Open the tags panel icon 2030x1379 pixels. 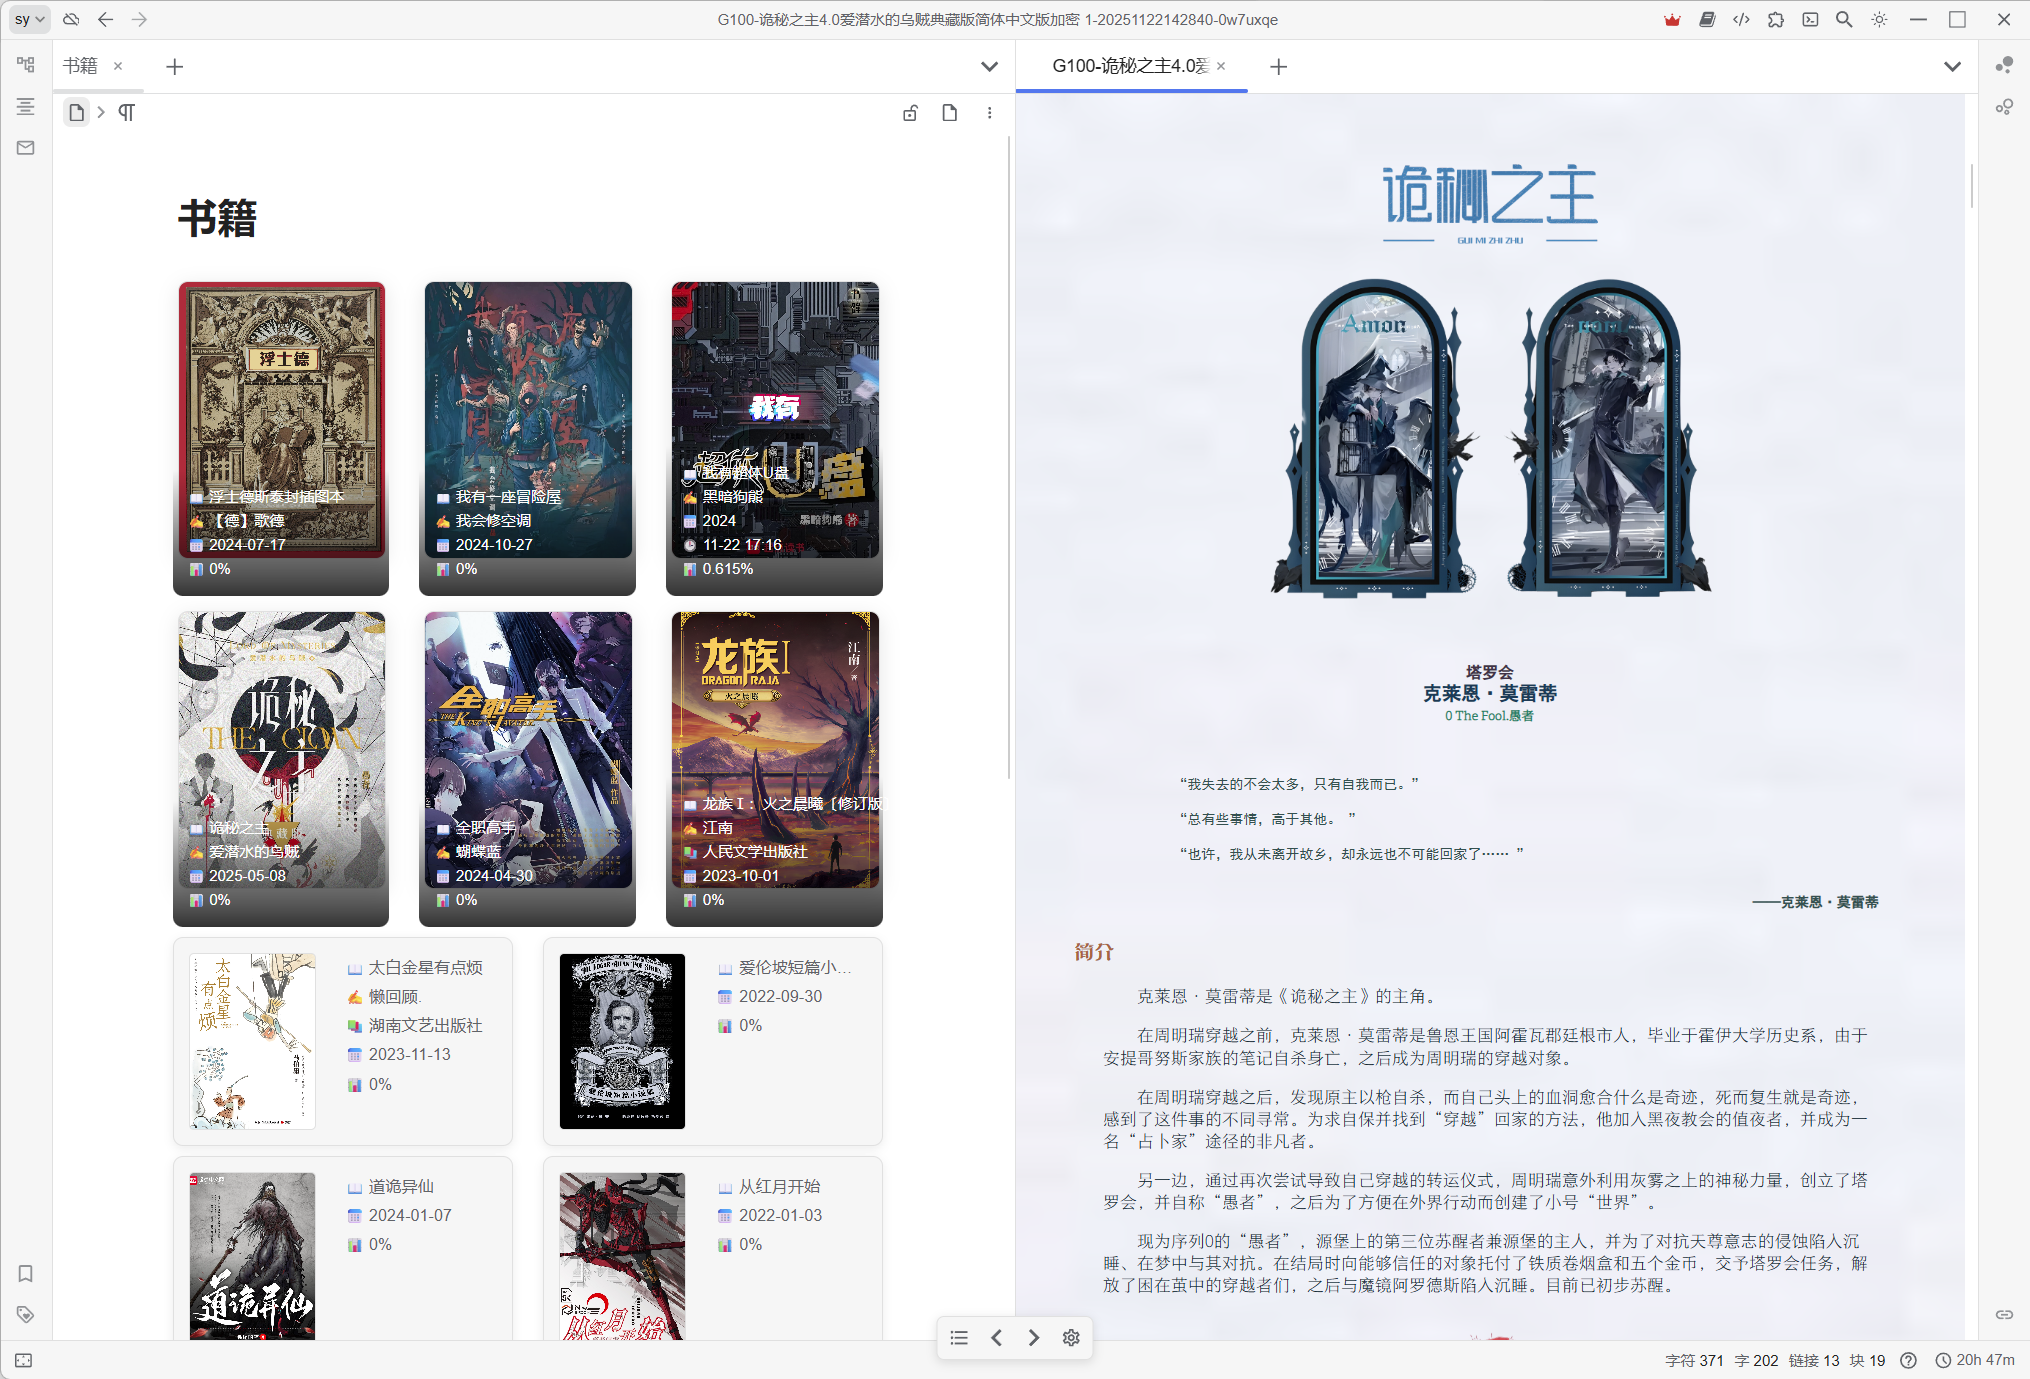[x=26, y=1314]
